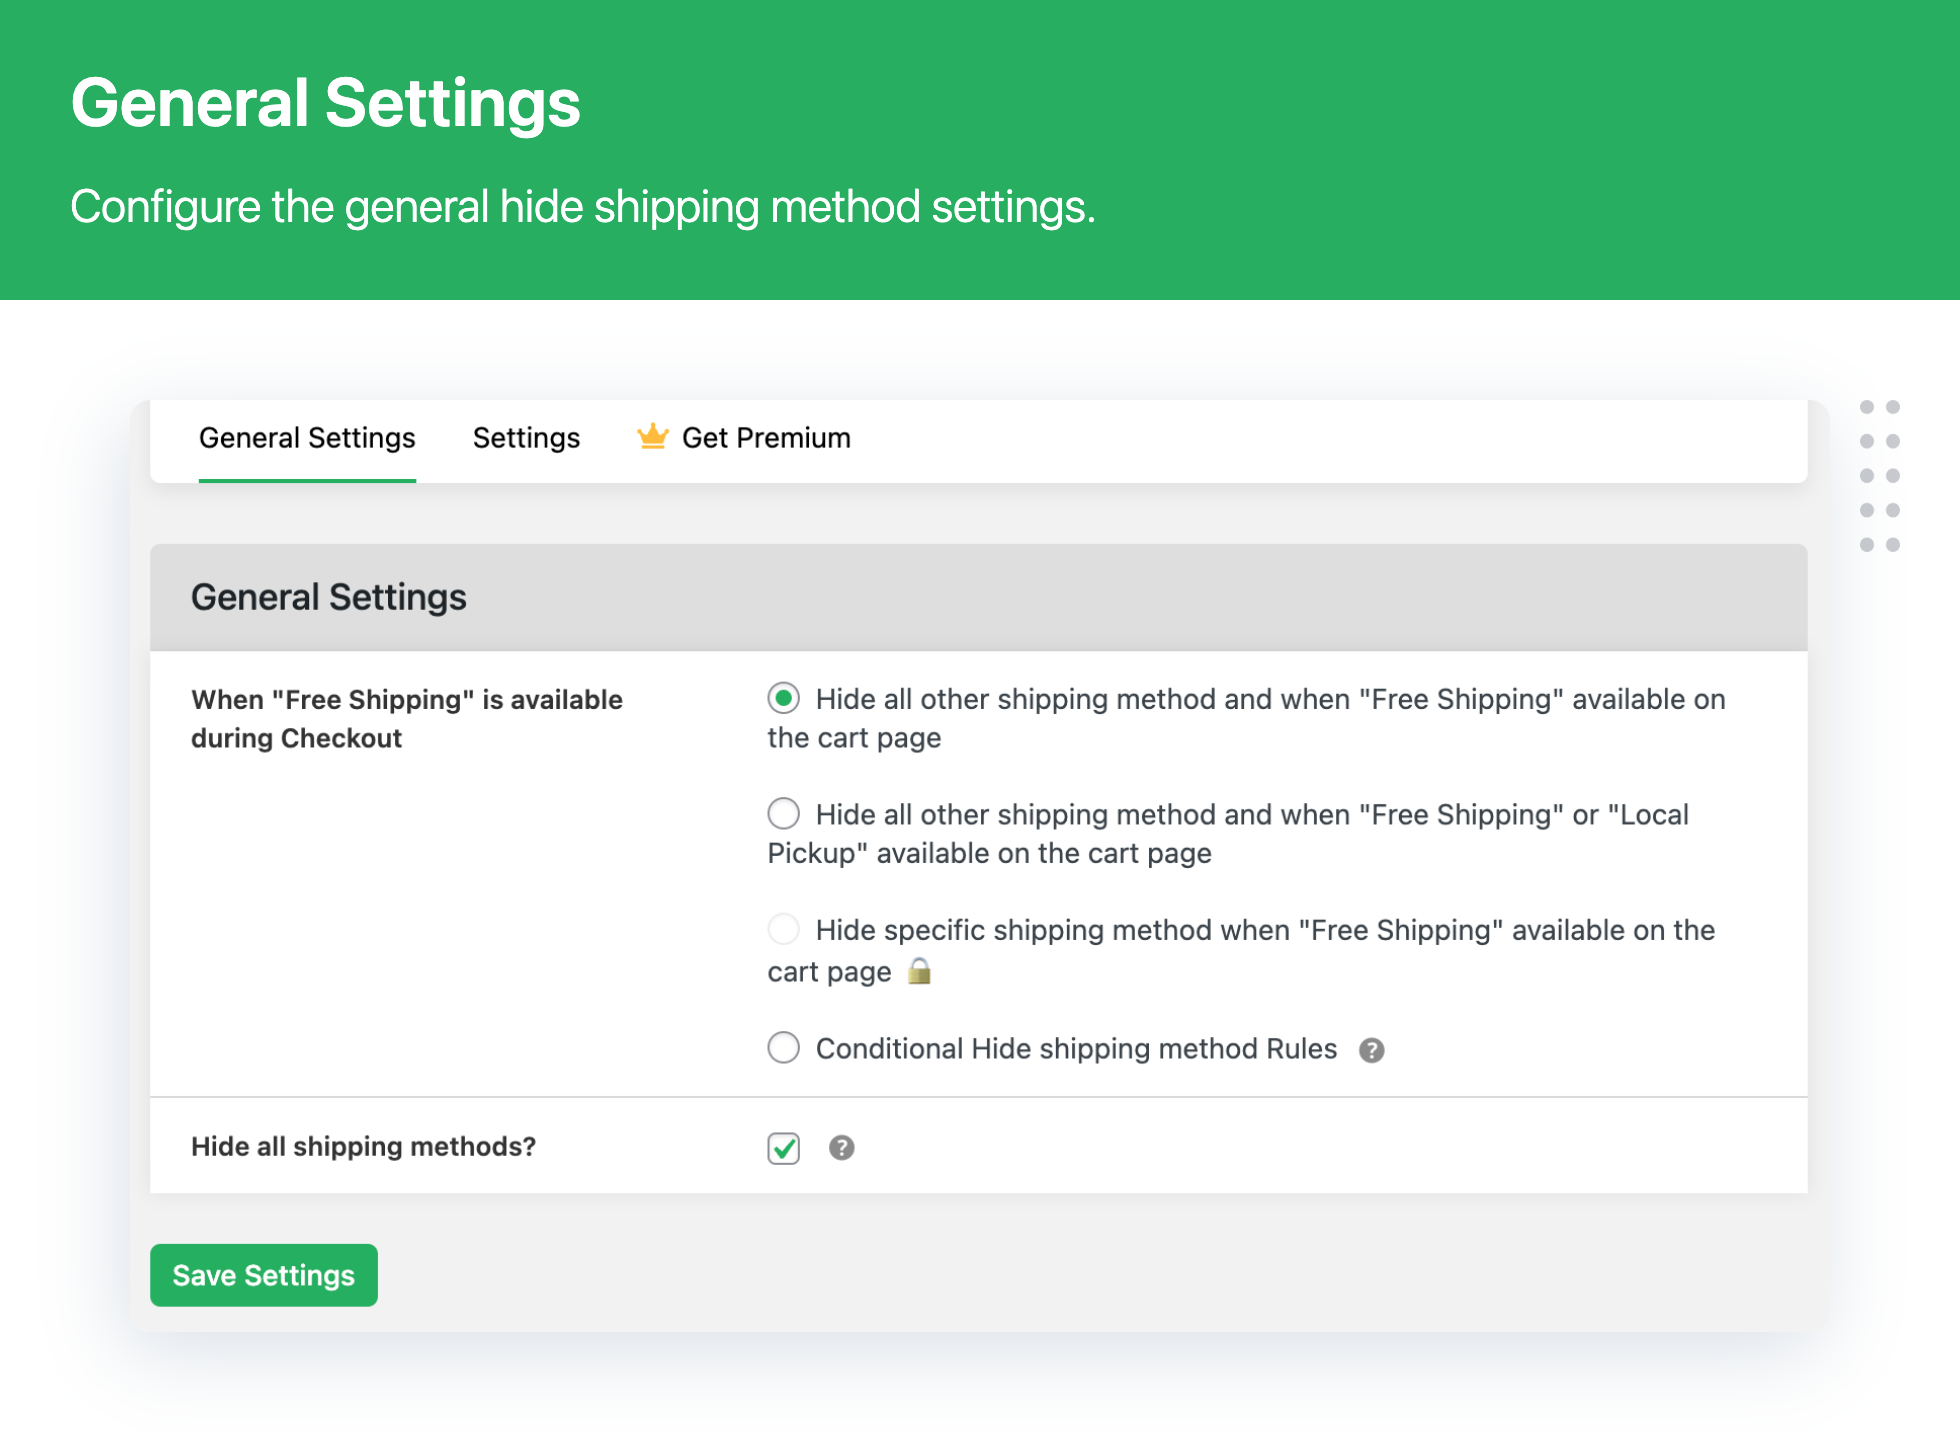This screenshot has height=1432, width=1960.
Task: Click the crown icon beside Get Premium
Action: click(x=652, y=436)
